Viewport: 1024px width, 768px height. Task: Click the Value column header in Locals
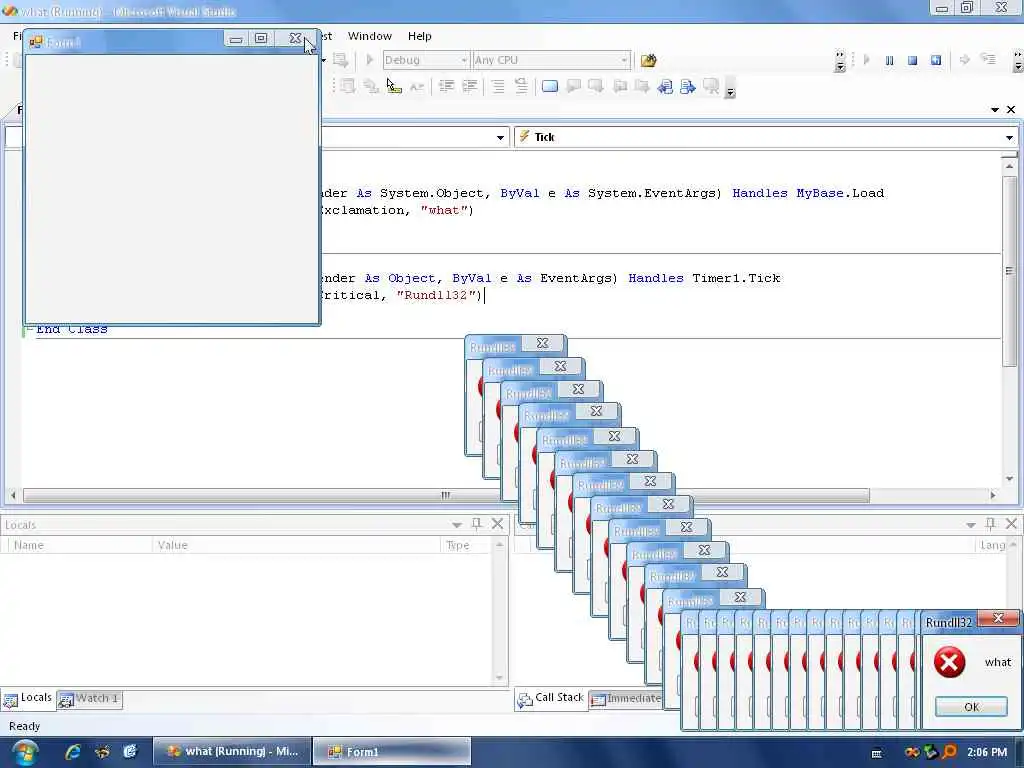pos(296,545)
